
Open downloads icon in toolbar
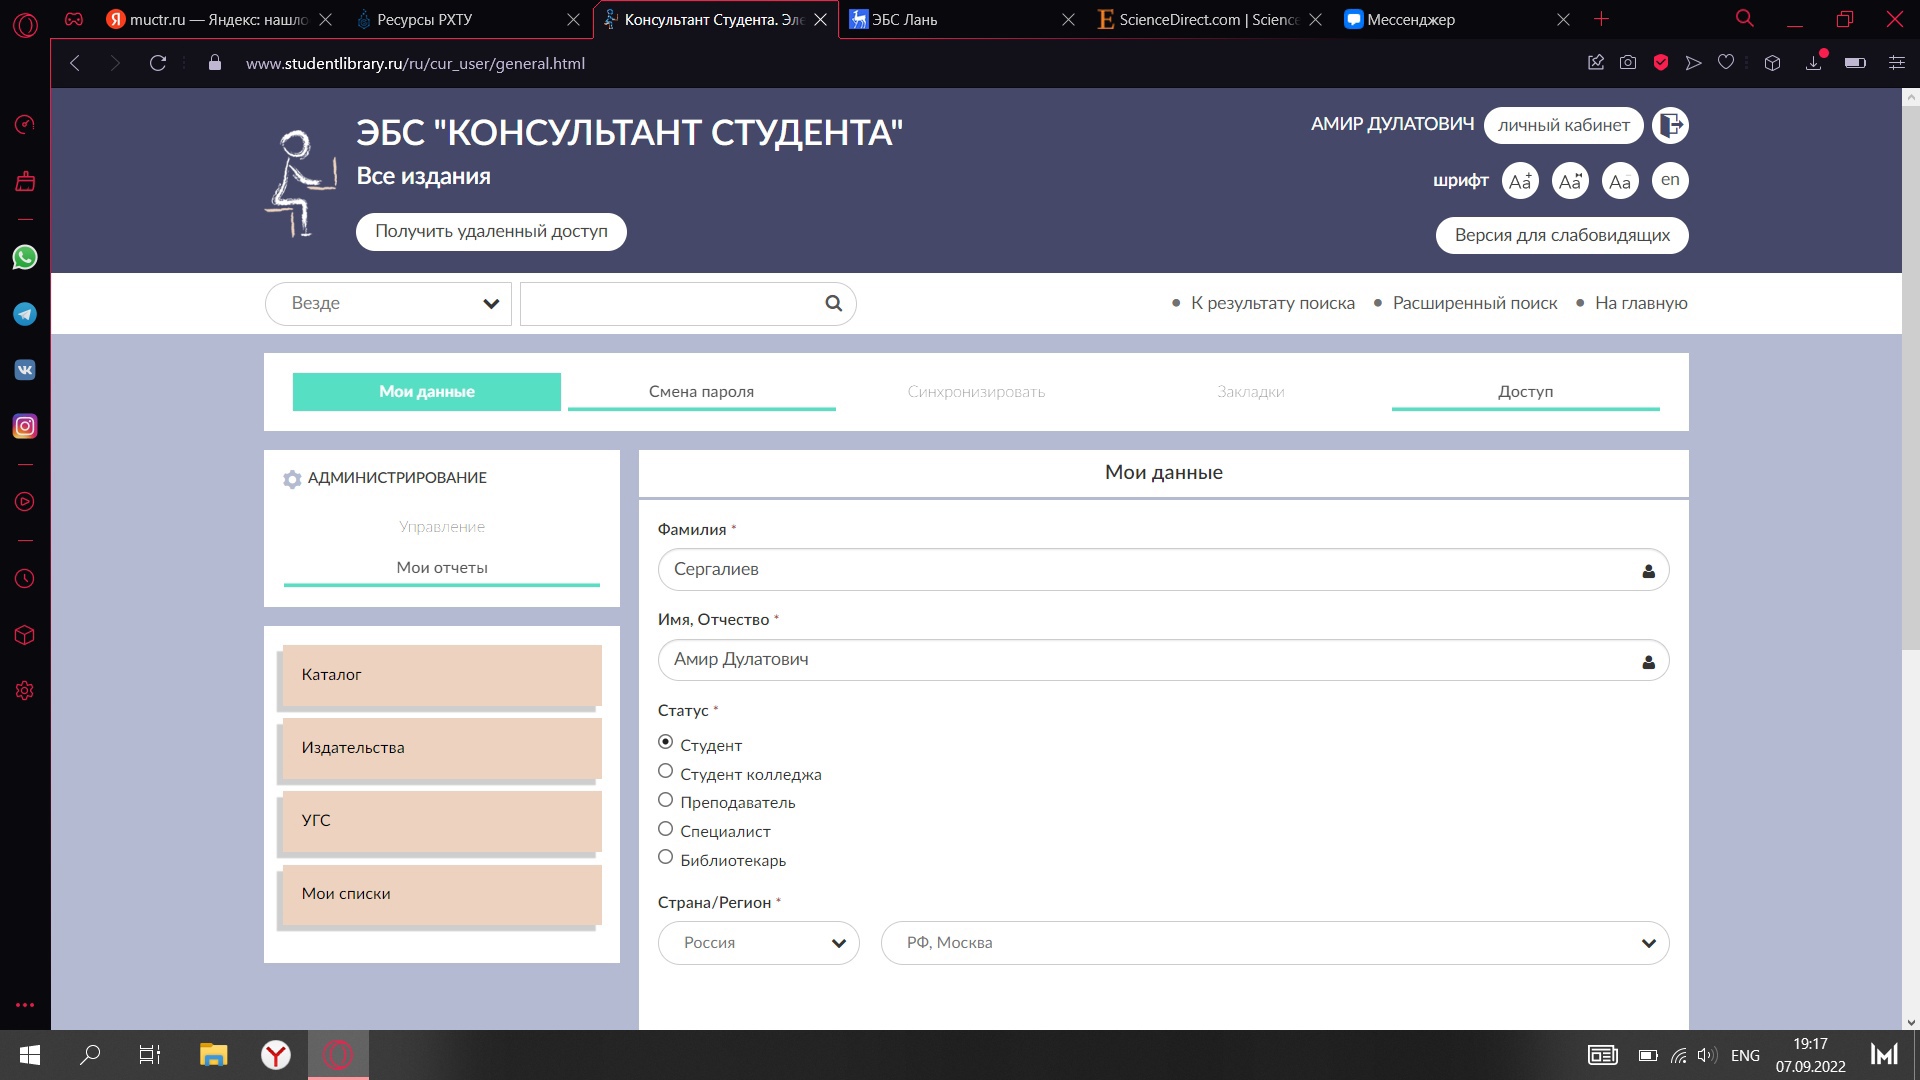pos(1814,63)
